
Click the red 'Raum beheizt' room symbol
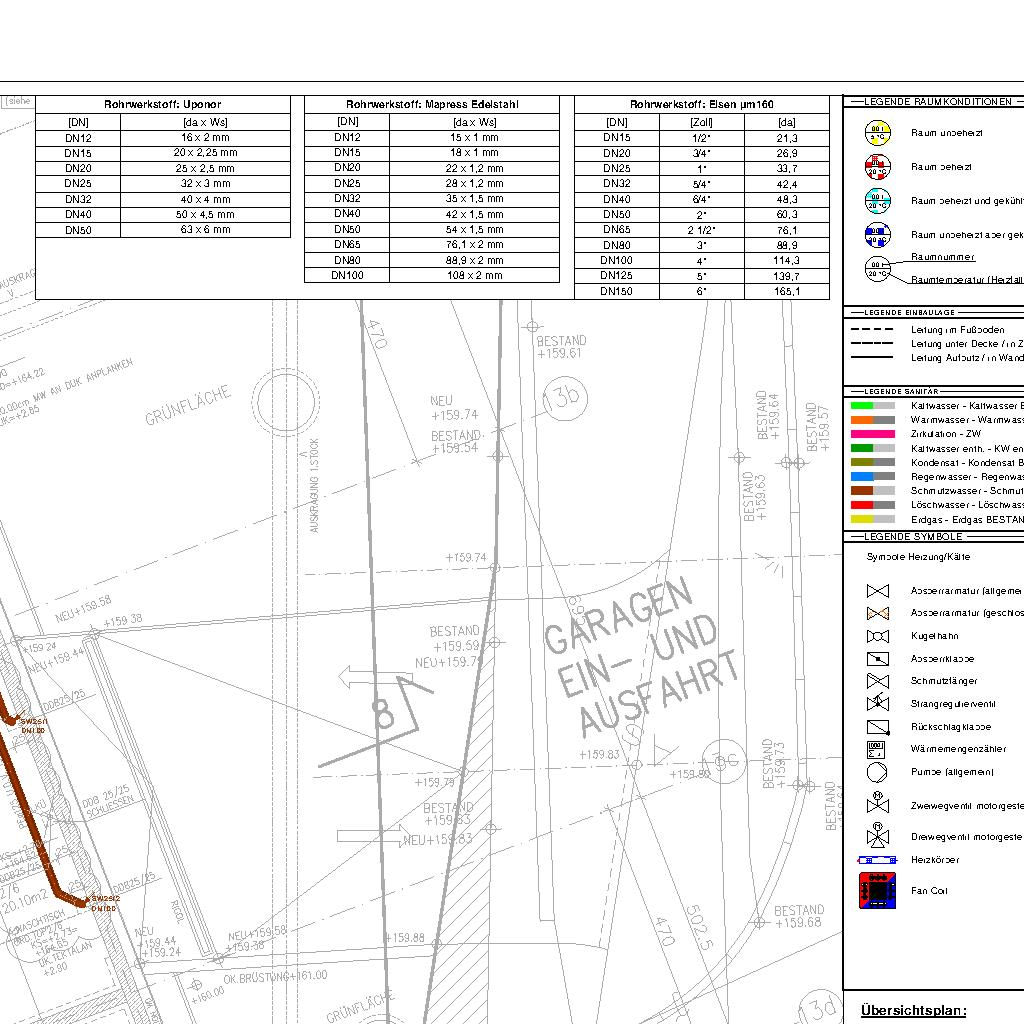(x=877, y=166)
